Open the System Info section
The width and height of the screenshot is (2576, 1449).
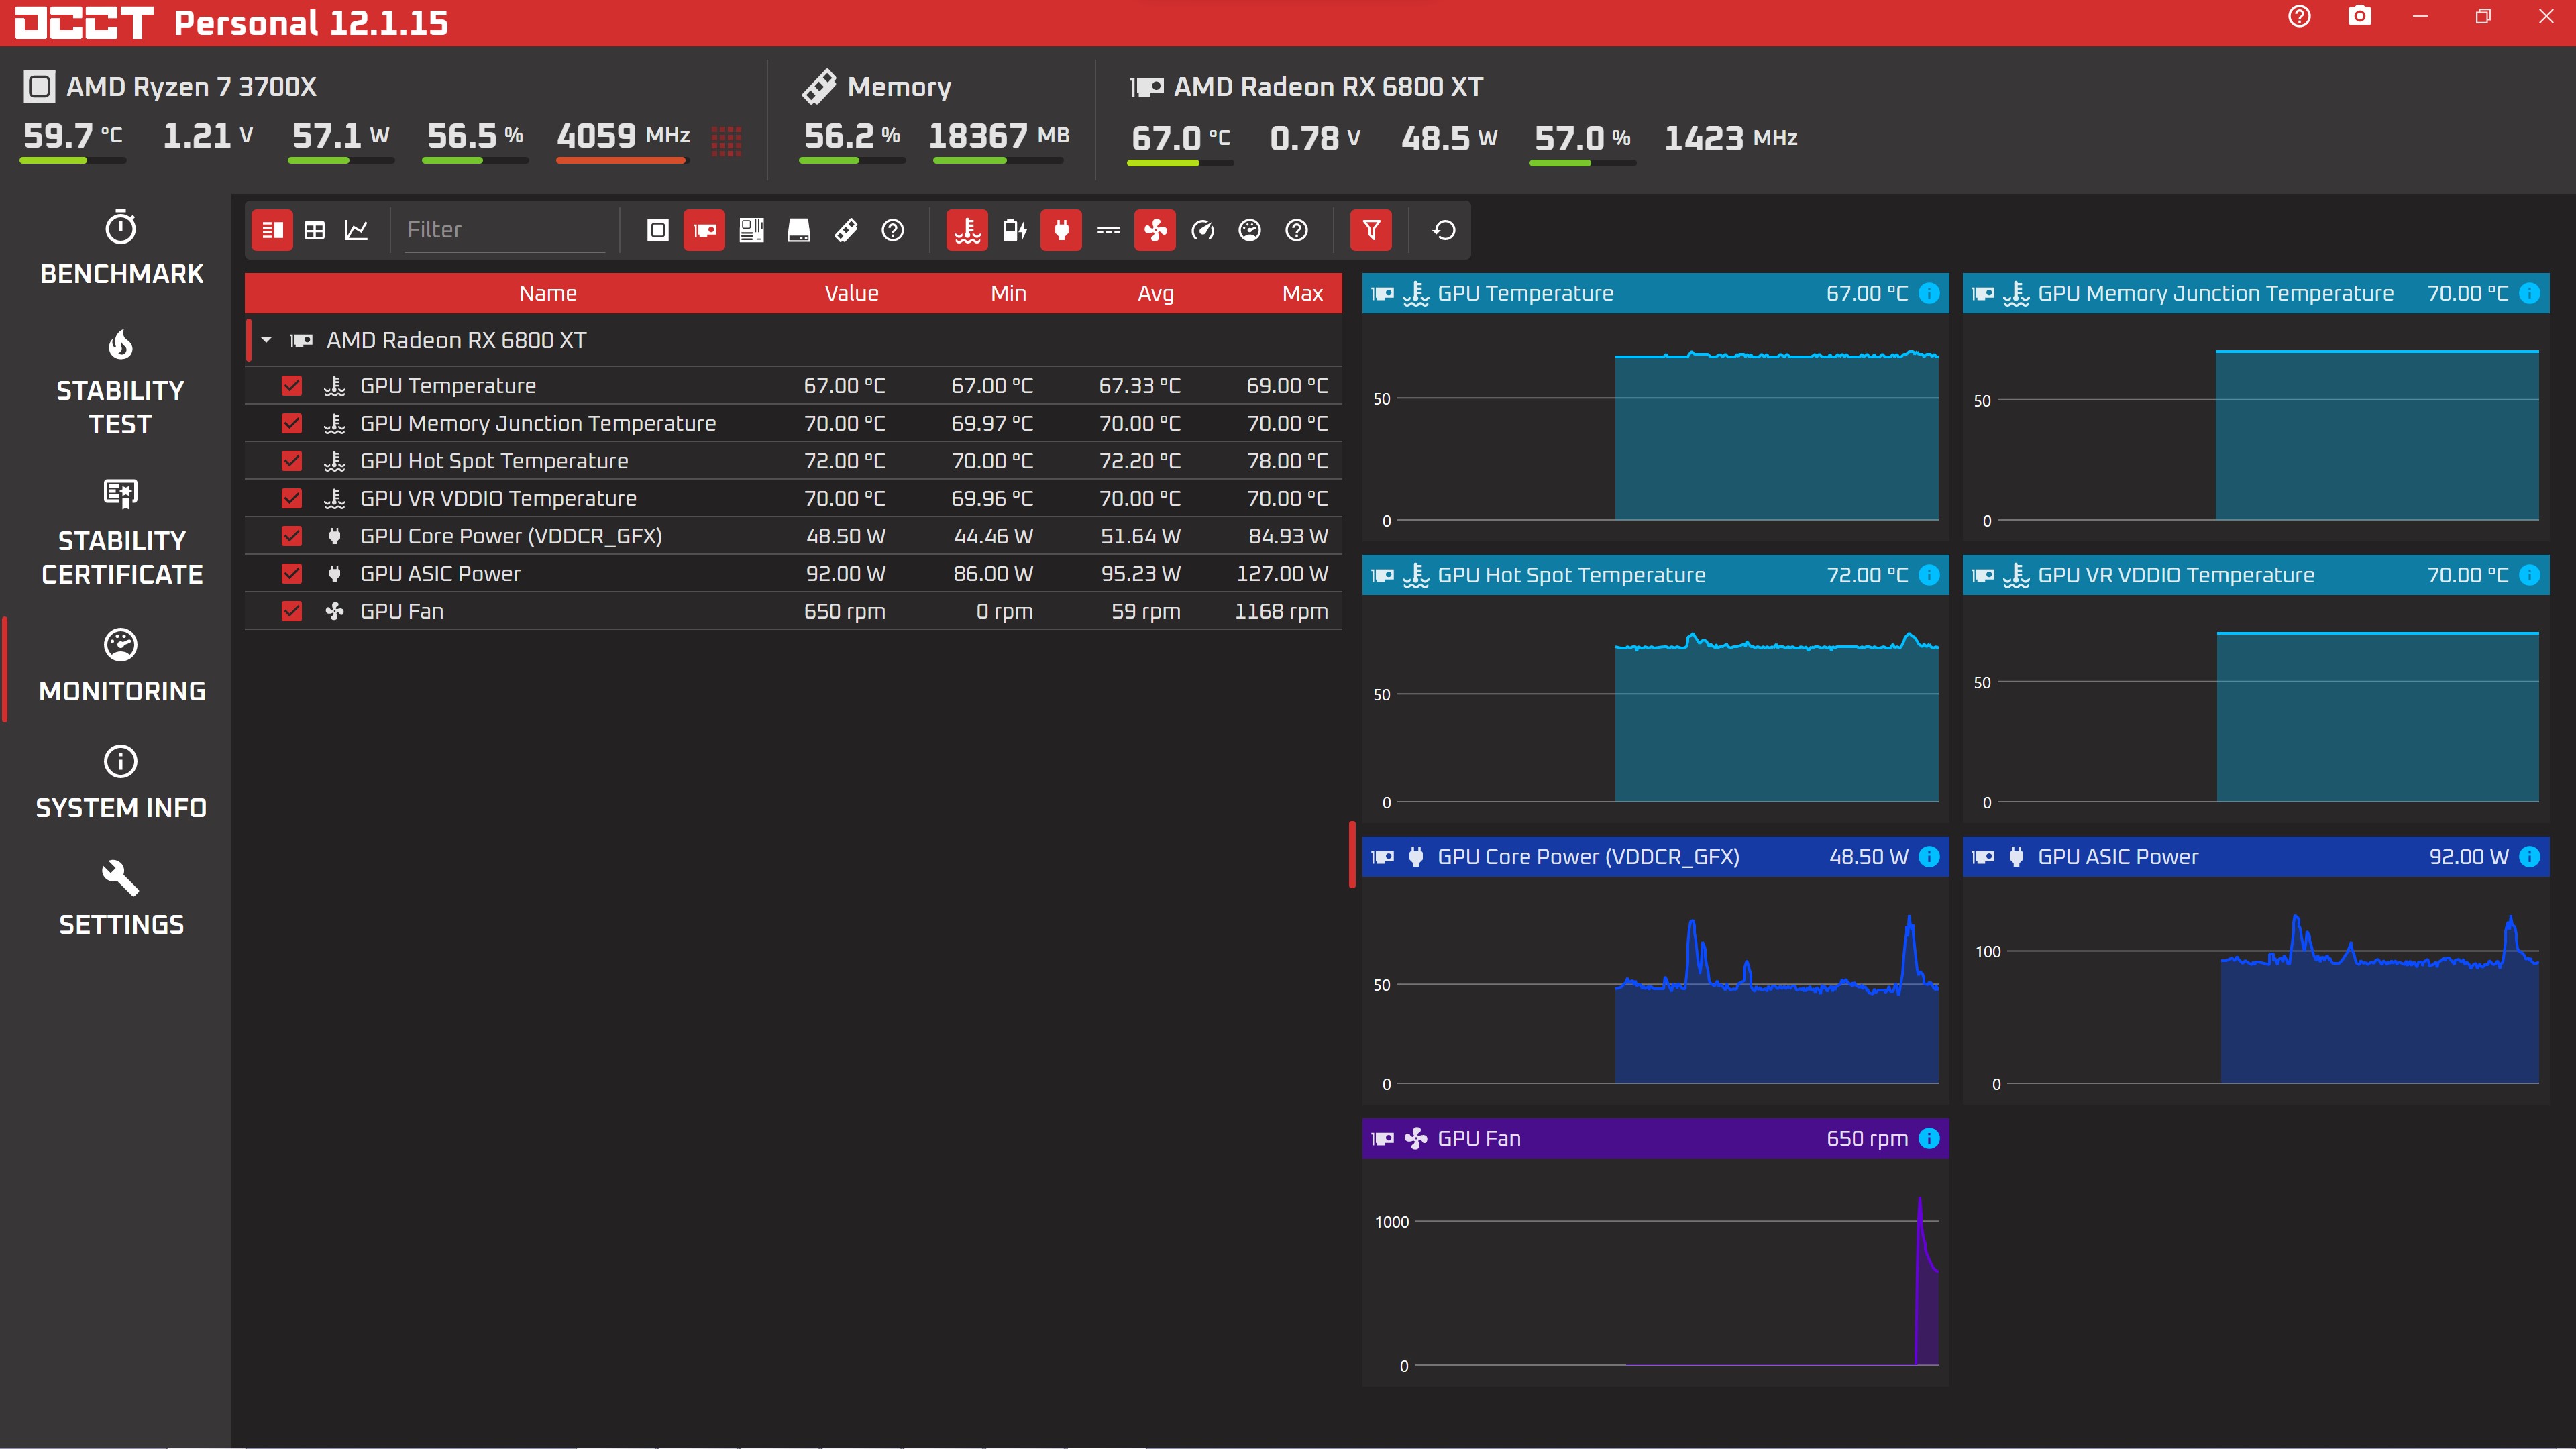tap(121, 783)
